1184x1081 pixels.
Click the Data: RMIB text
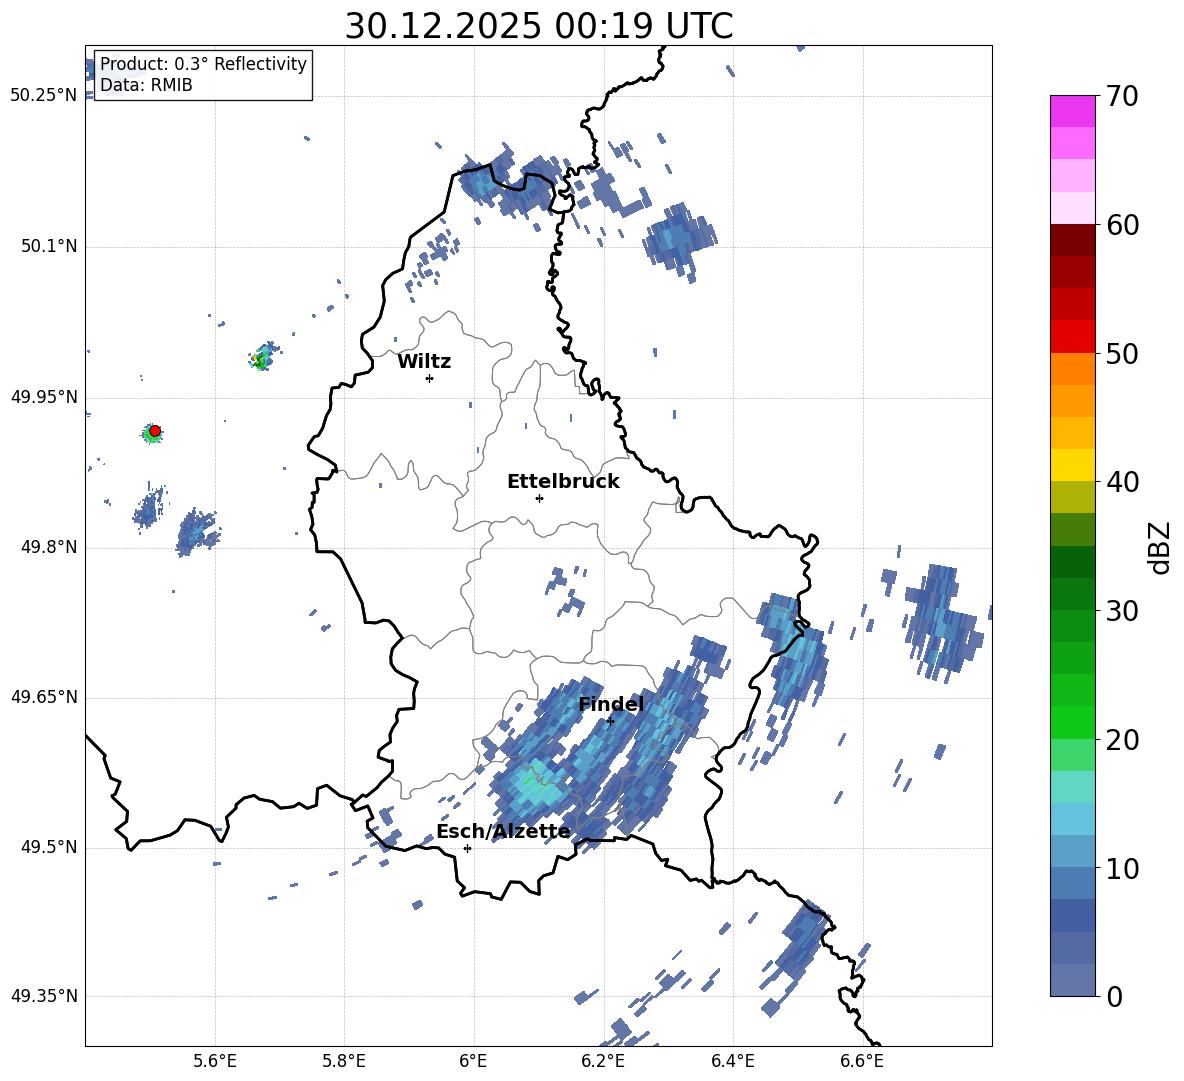[146, 86]
